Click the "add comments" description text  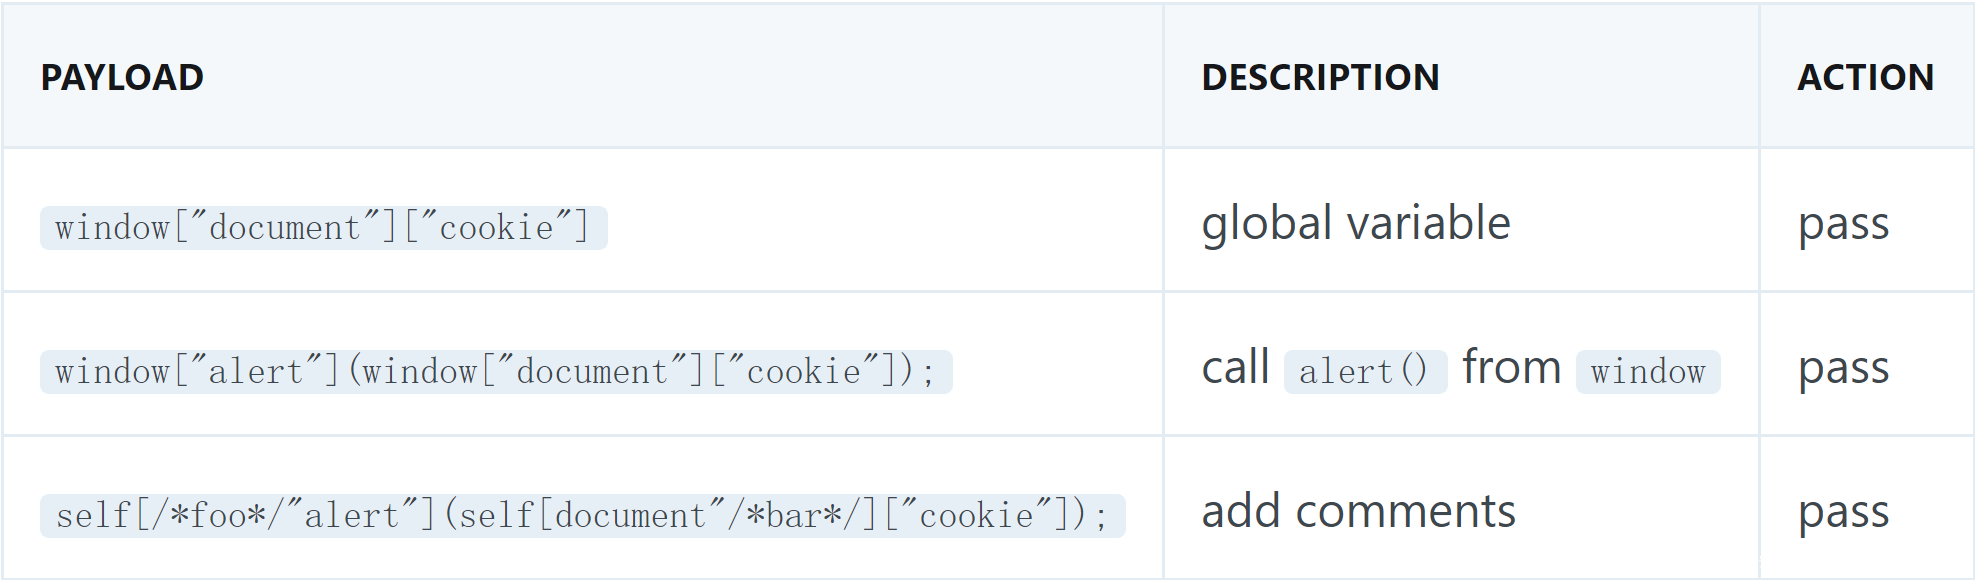point(1358,512)
